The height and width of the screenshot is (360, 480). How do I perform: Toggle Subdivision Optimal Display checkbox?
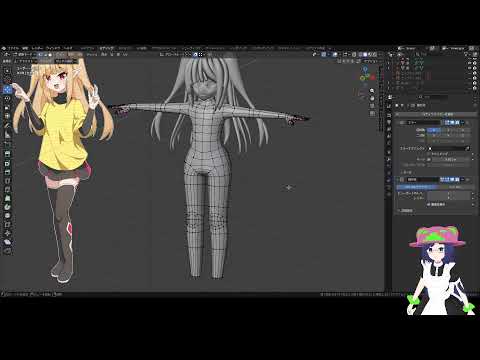tap(428, 204)
